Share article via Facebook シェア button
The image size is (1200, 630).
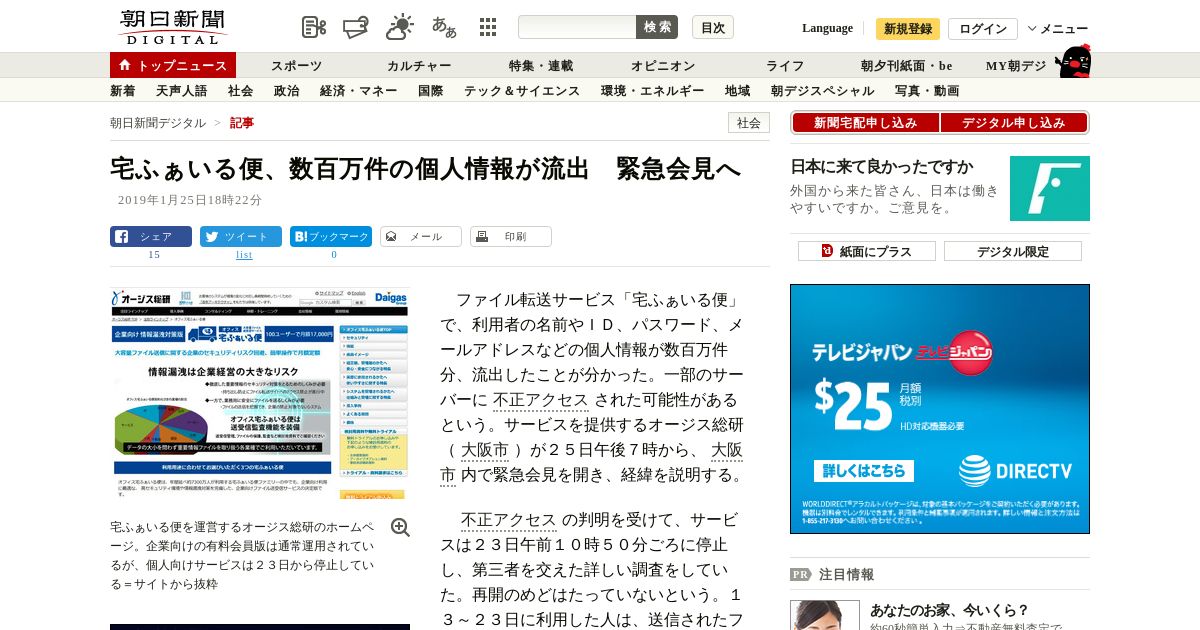click(x=151, y=237)
